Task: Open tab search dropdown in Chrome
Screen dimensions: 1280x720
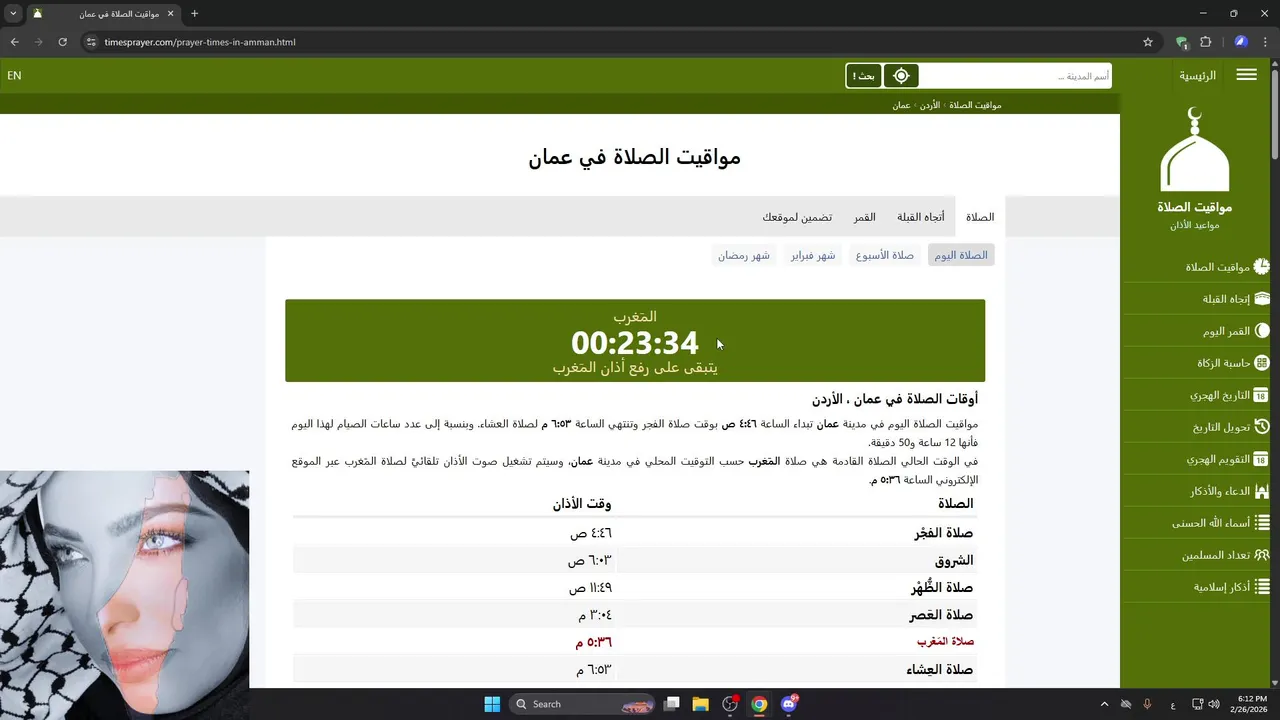Action: tap(13, 14)
